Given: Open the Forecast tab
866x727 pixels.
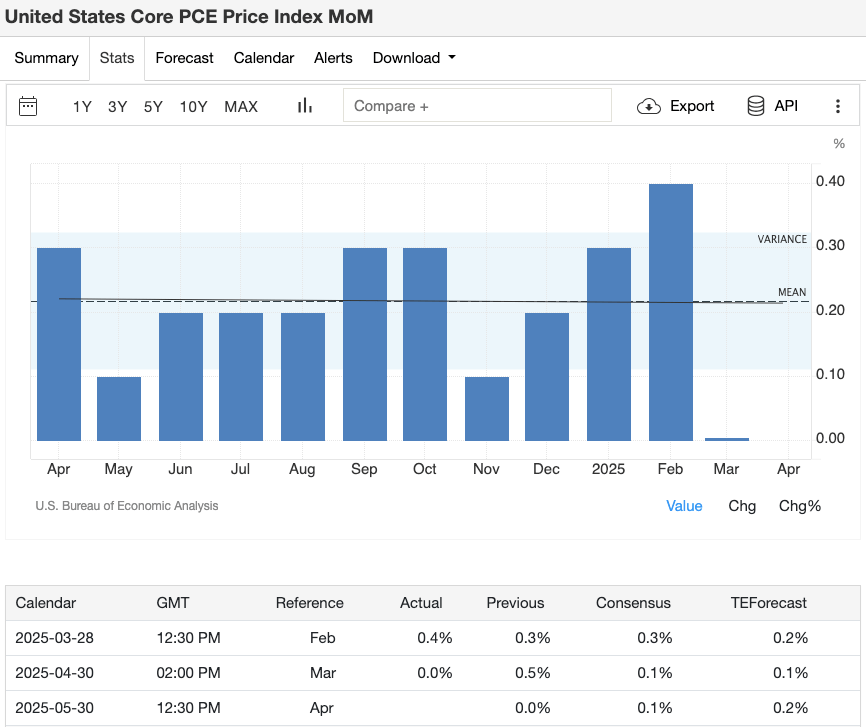Looking at the screenshot, I should pyautogui.click(x=184, y=58).
